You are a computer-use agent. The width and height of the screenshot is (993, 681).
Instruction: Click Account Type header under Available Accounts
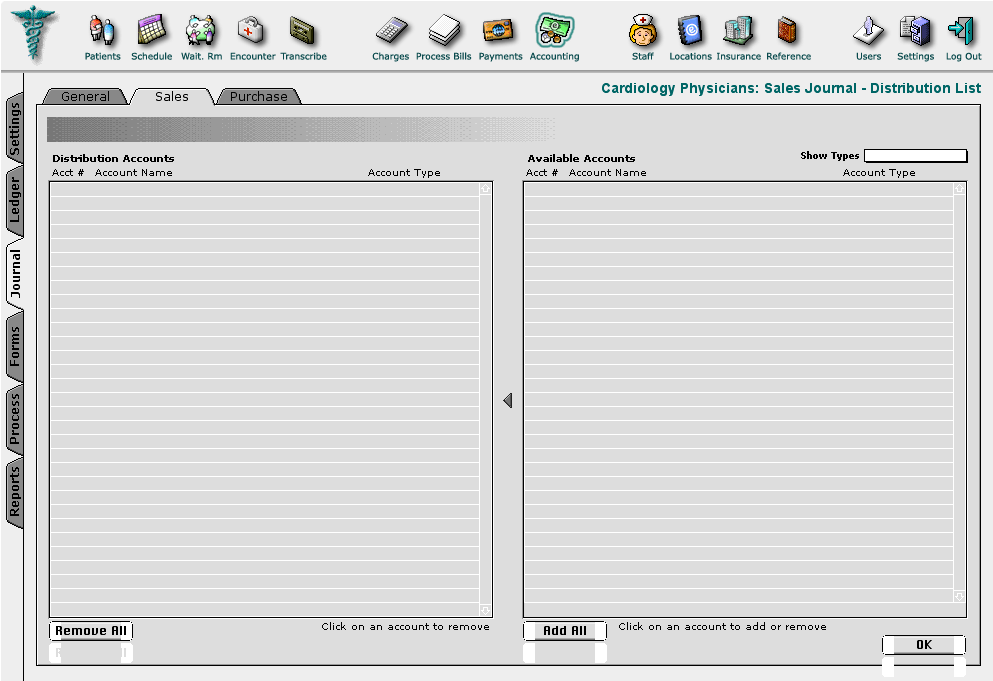[879, 172]
